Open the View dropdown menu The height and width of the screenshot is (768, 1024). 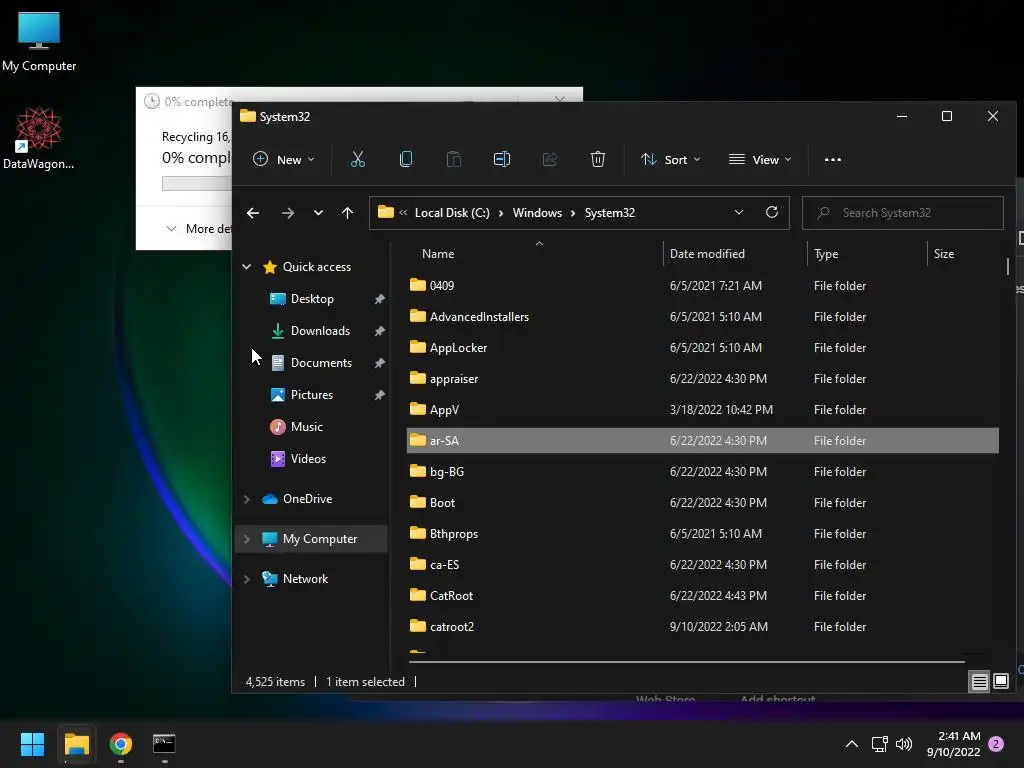(x=760, y=159)
